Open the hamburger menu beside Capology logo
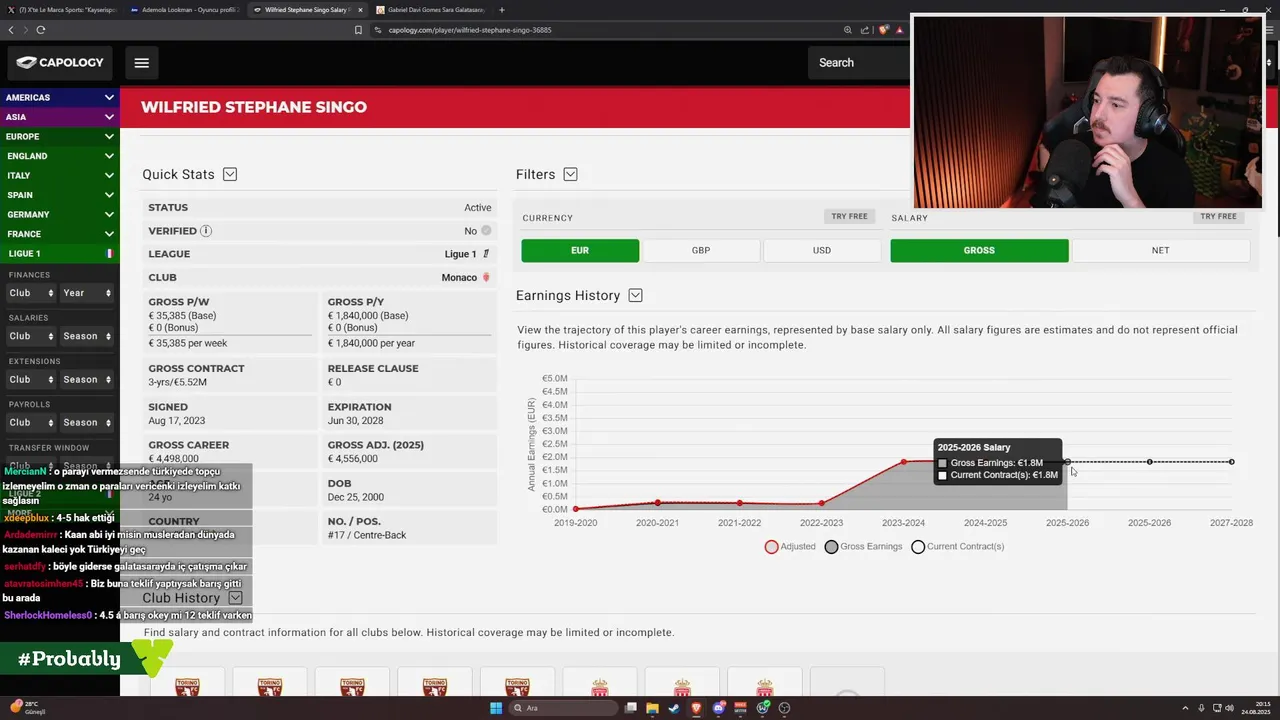Screen dimensions: 1280x720 142,63
